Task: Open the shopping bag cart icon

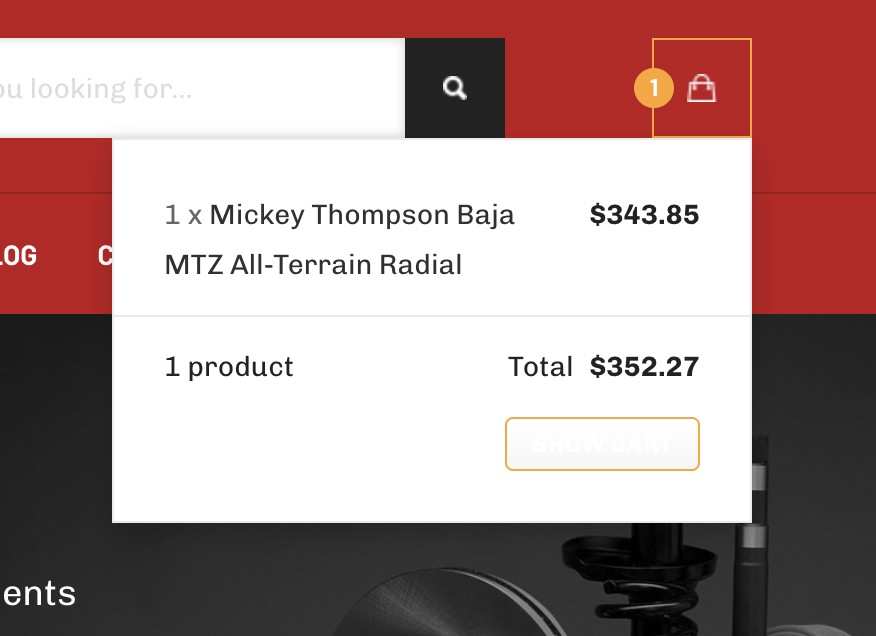Action: click(702, 89)
